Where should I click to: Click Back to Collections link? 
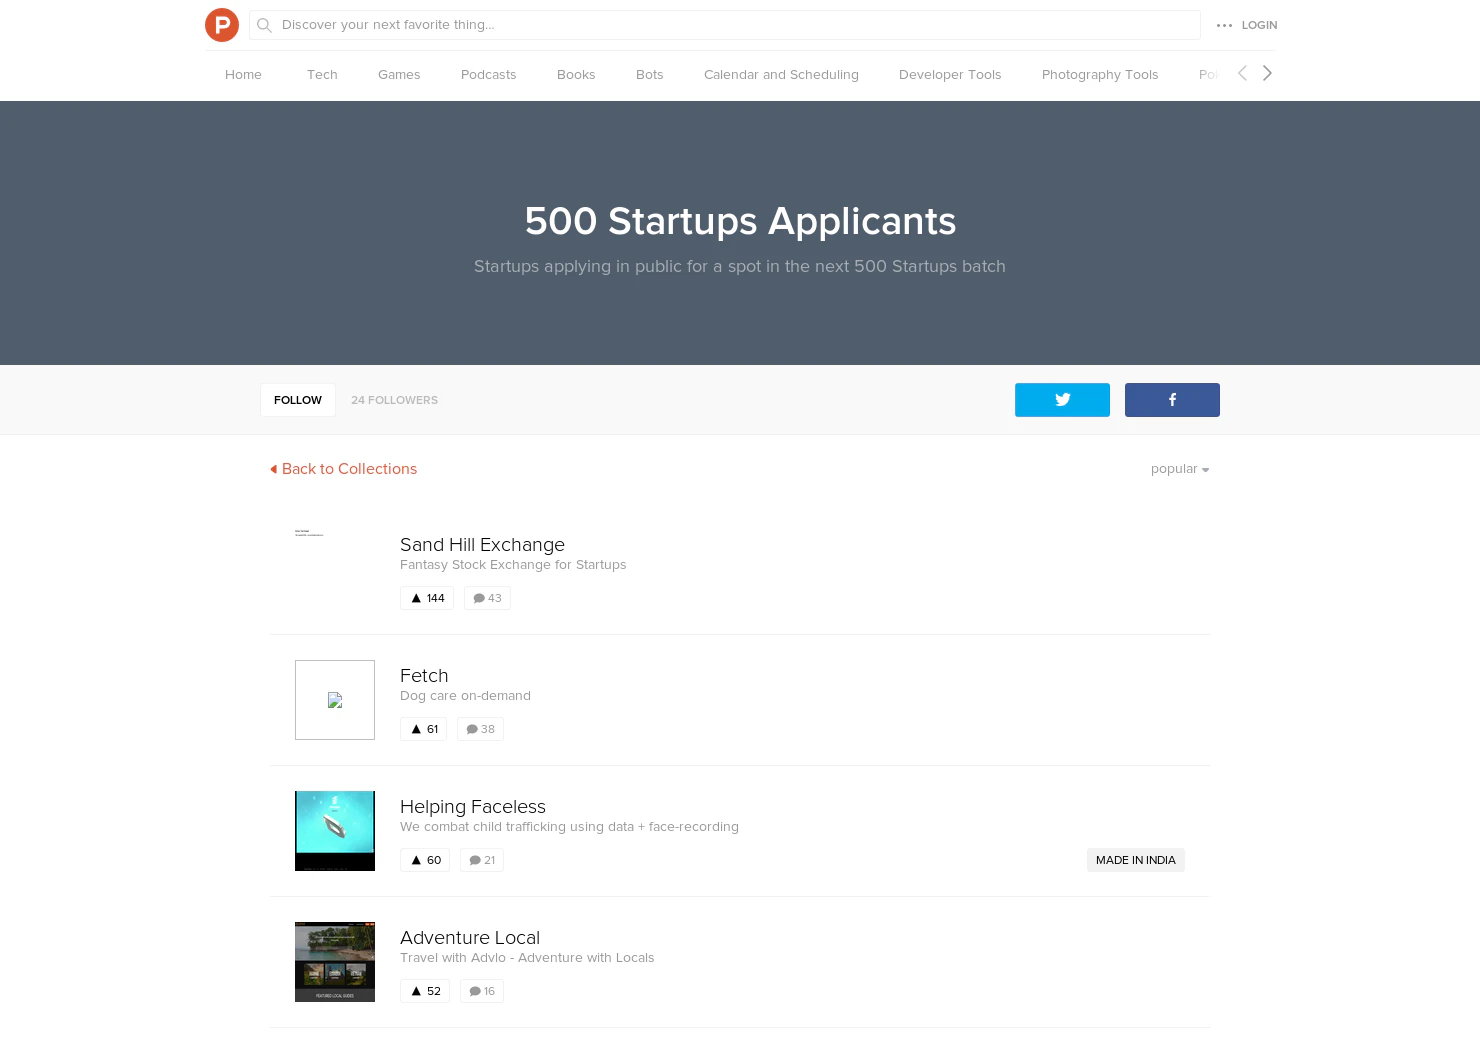coord(343,469)
